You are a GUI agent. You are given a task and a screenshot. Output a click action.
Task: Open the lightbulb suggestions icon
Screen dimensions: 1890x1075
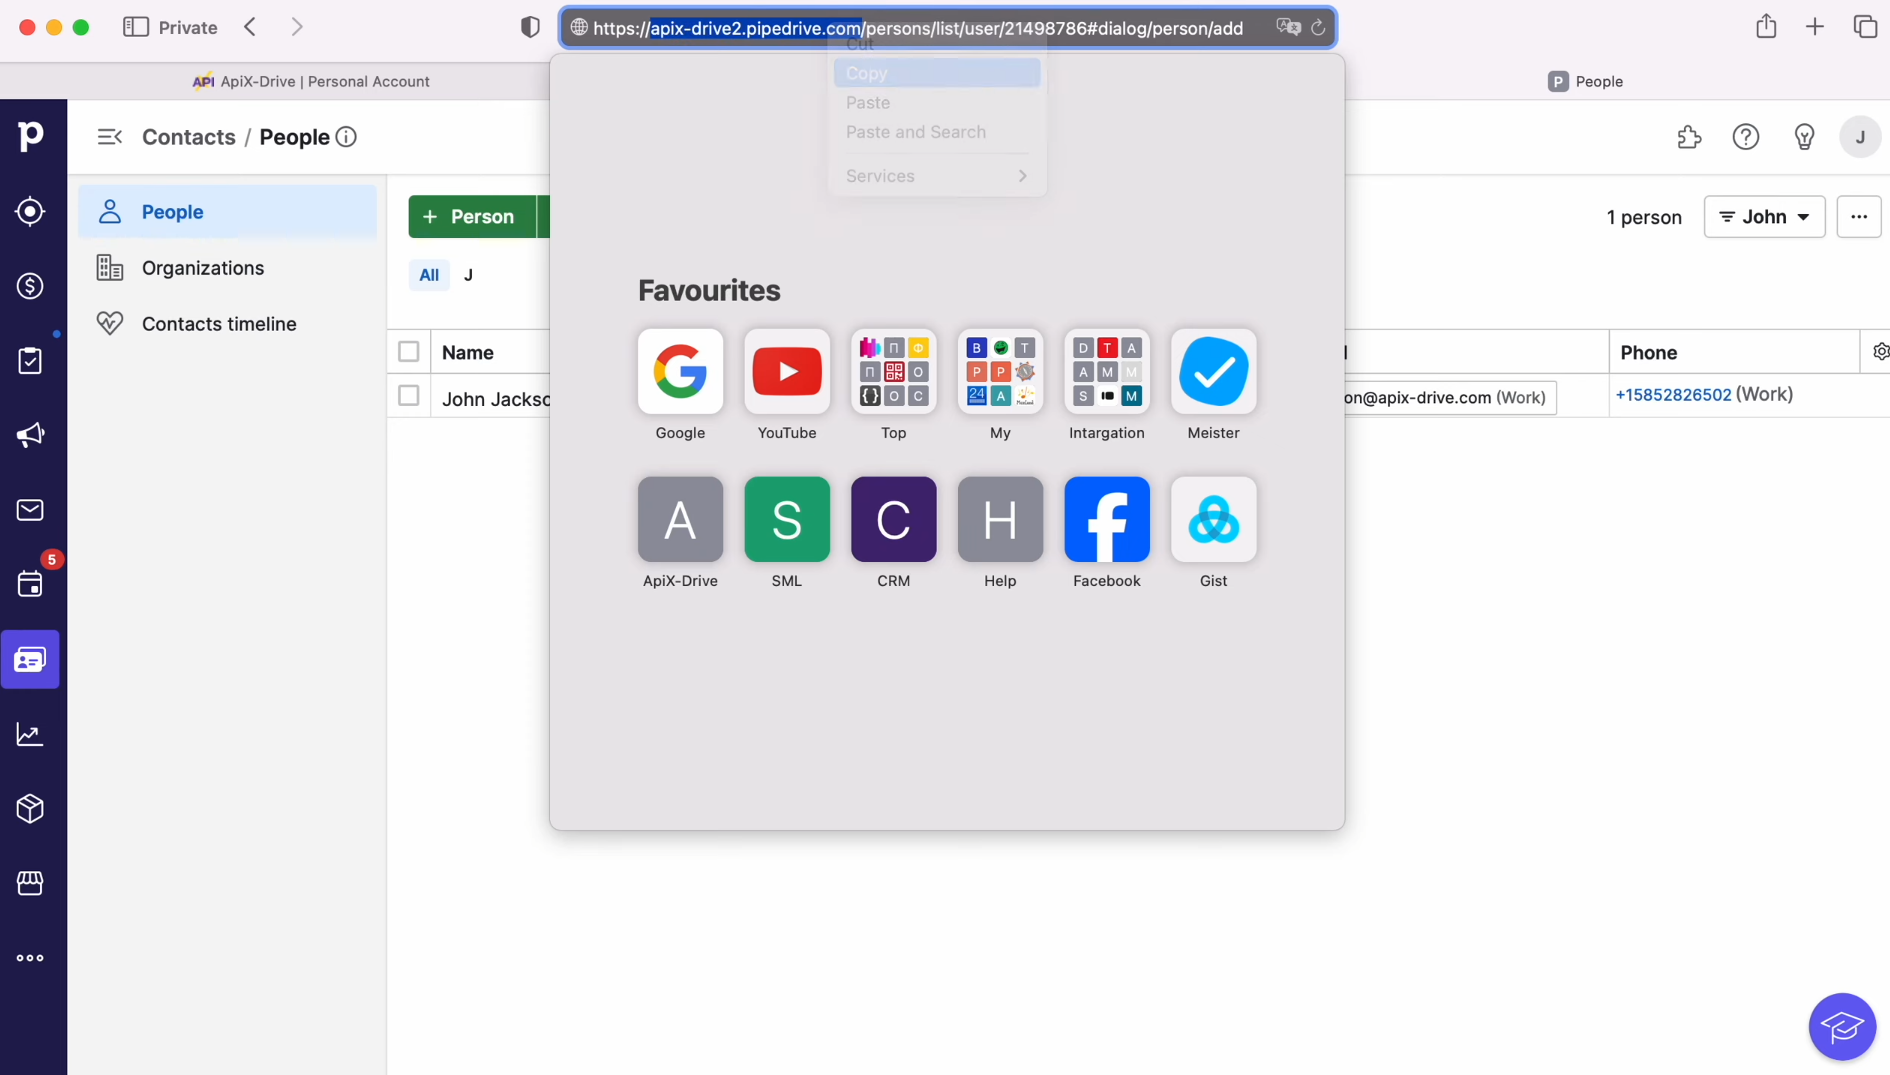pos(1804,137)
